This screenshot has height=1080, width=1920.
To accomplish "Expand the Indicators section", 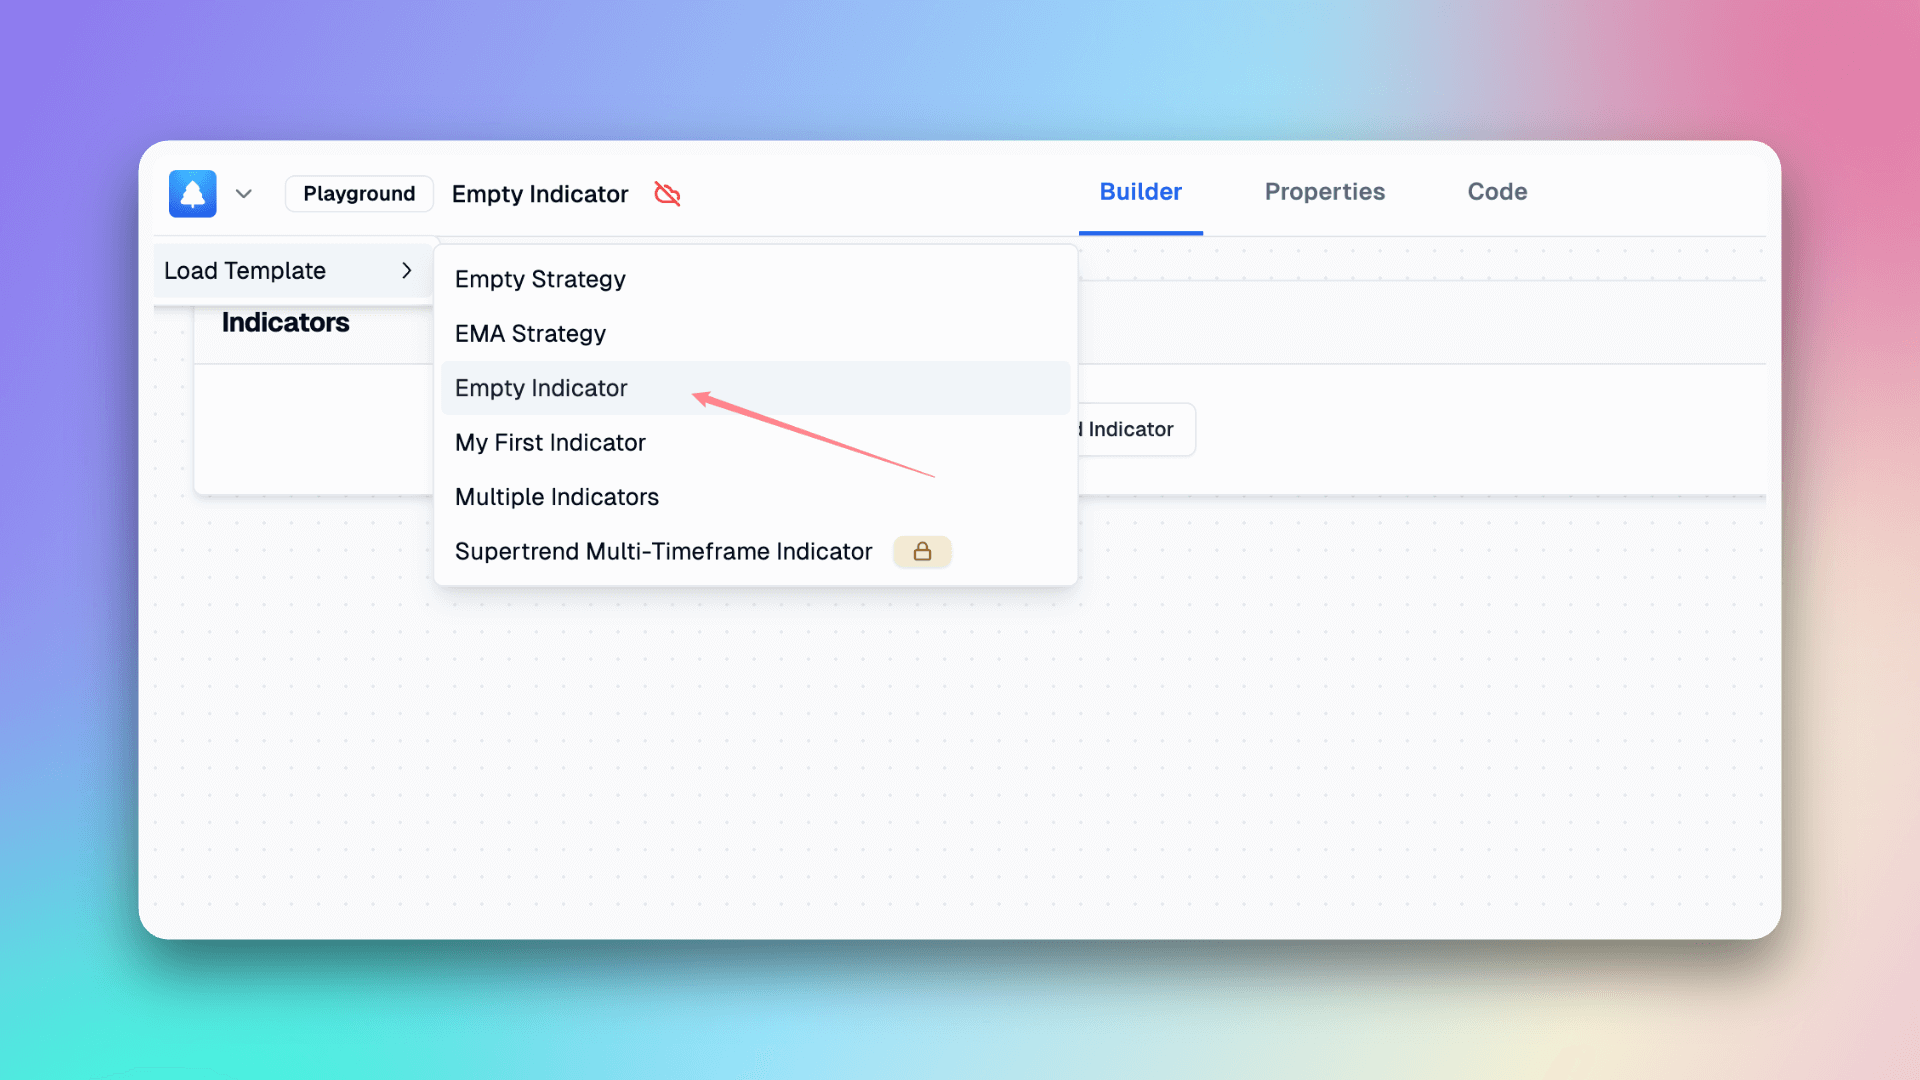I will point(285,322).
